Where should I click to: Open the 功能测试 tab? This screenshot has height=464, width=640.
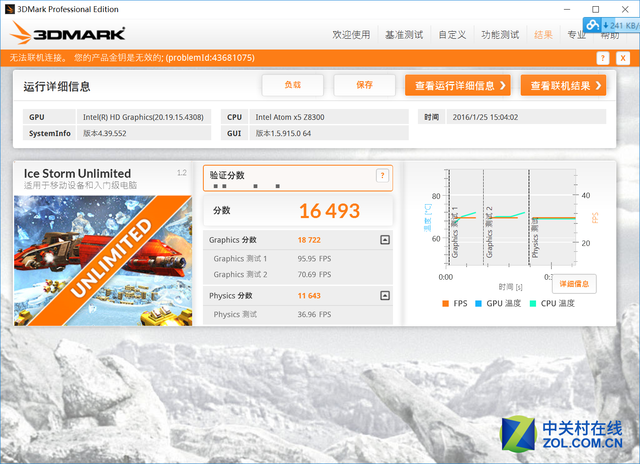[x=500, y=34]
